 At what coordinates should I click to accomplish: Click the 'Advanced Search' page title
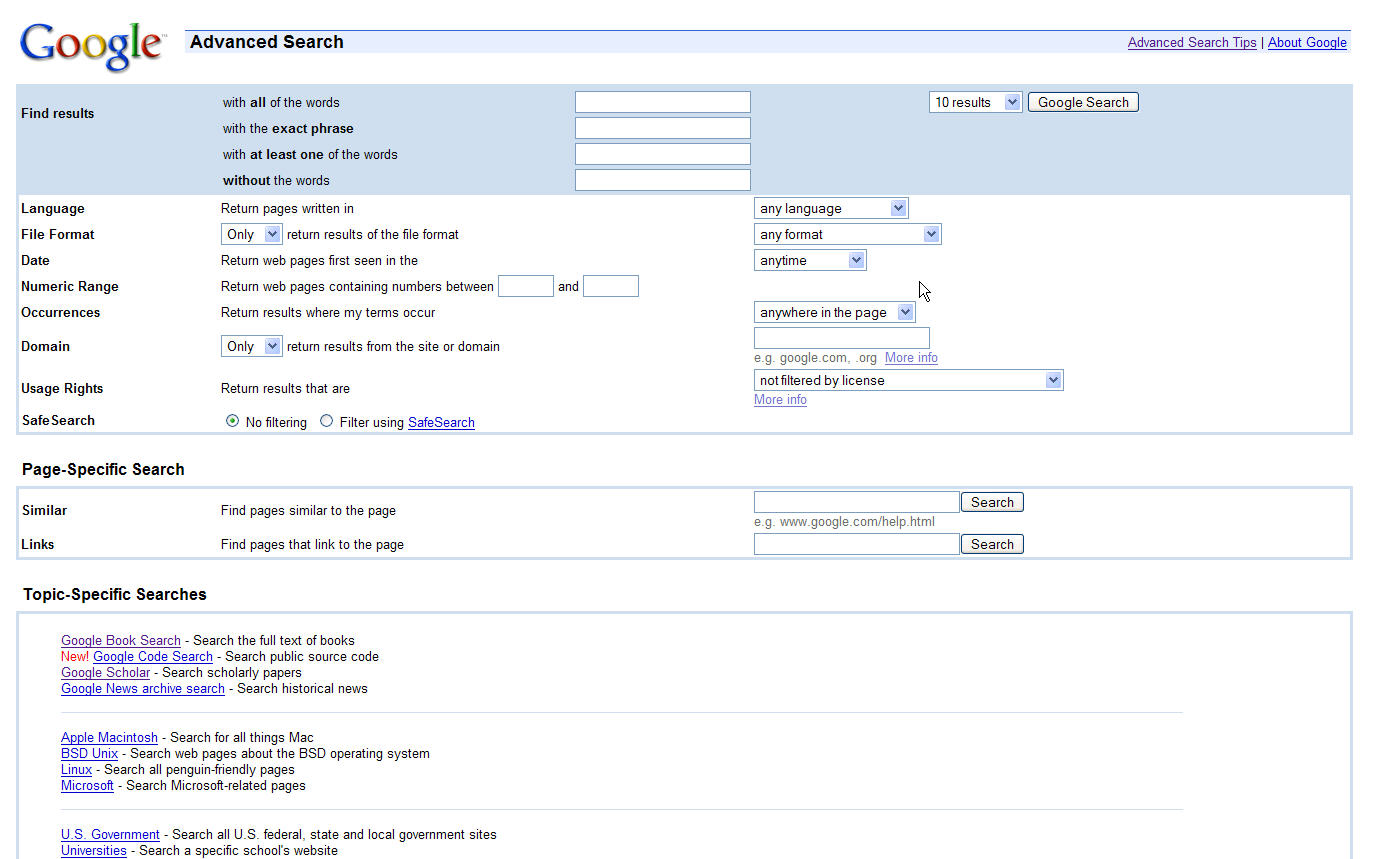(x=267, y=42)
